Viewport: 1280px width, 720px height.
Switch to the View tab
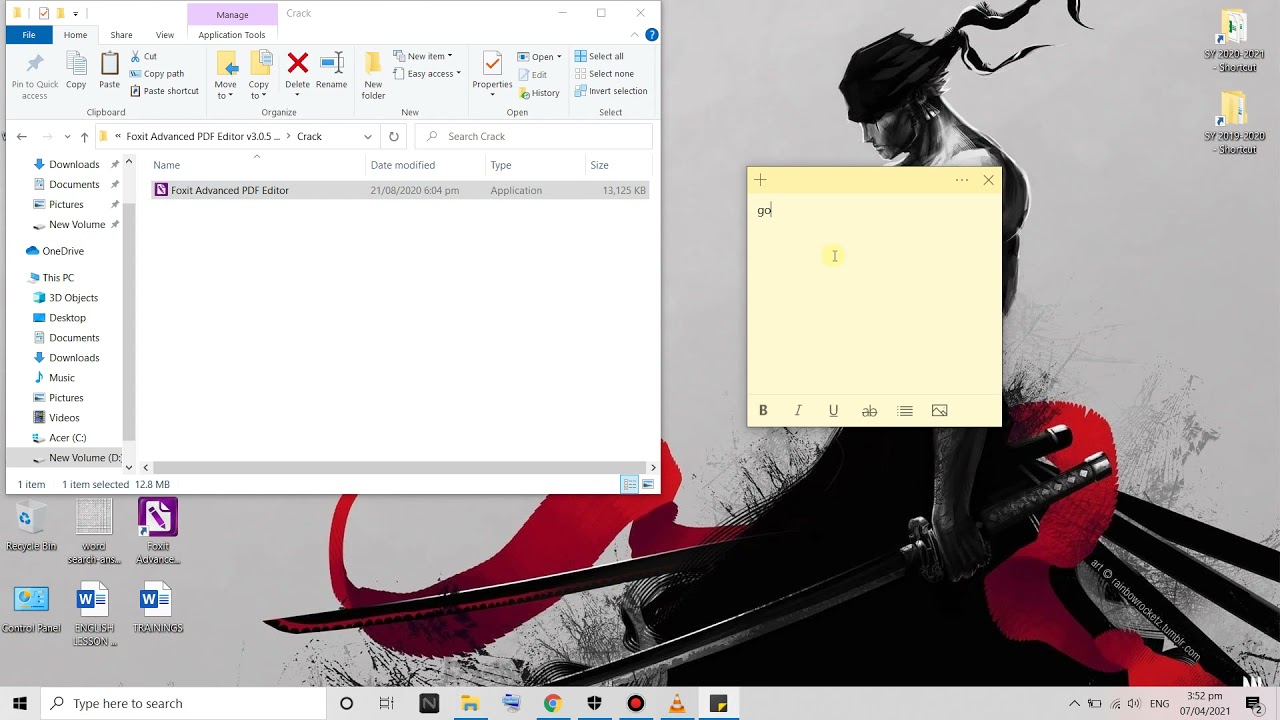165,35
